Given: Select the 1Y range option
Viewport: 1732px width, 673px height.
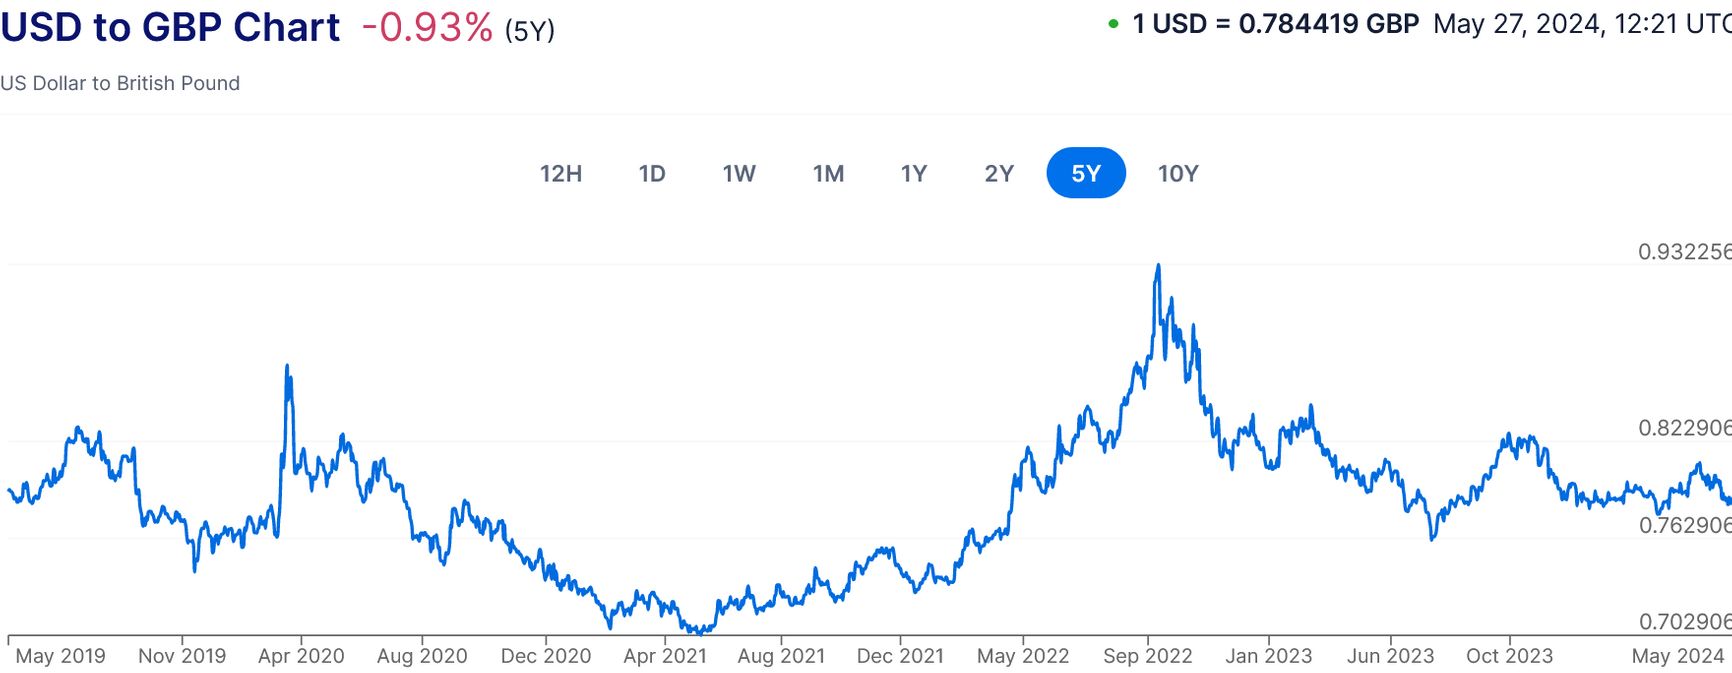Looking at the screenshot, I should (914, 174).
